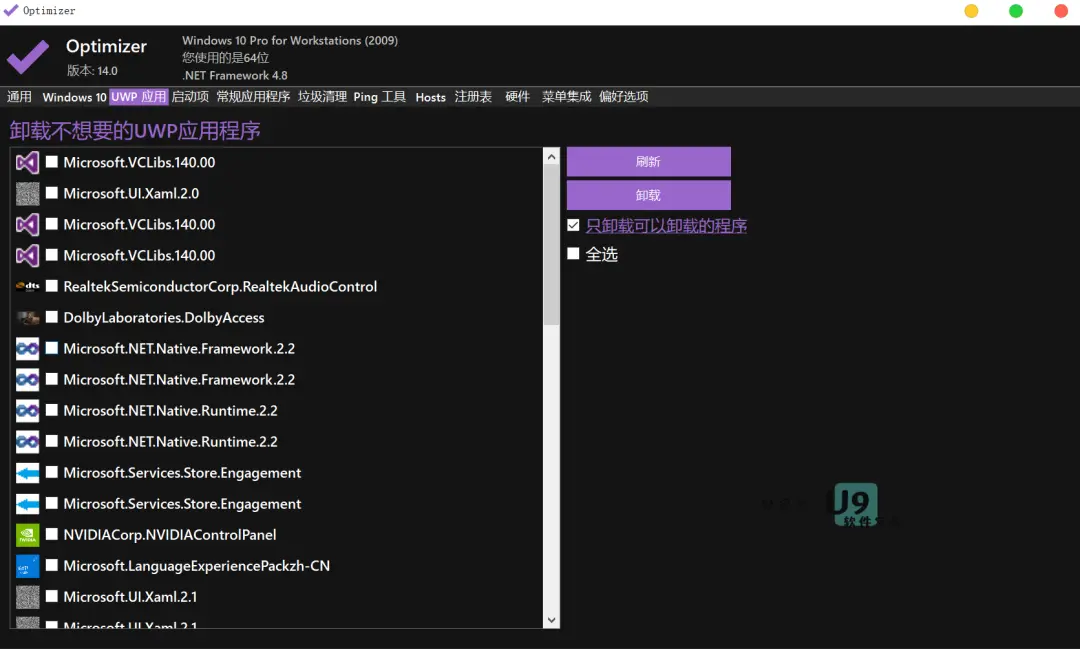The height and width of the screenshot is (649, 1080).
Task: Check the LanguageExperiencePackzh-CN checkbox
Action: (52, 565)
